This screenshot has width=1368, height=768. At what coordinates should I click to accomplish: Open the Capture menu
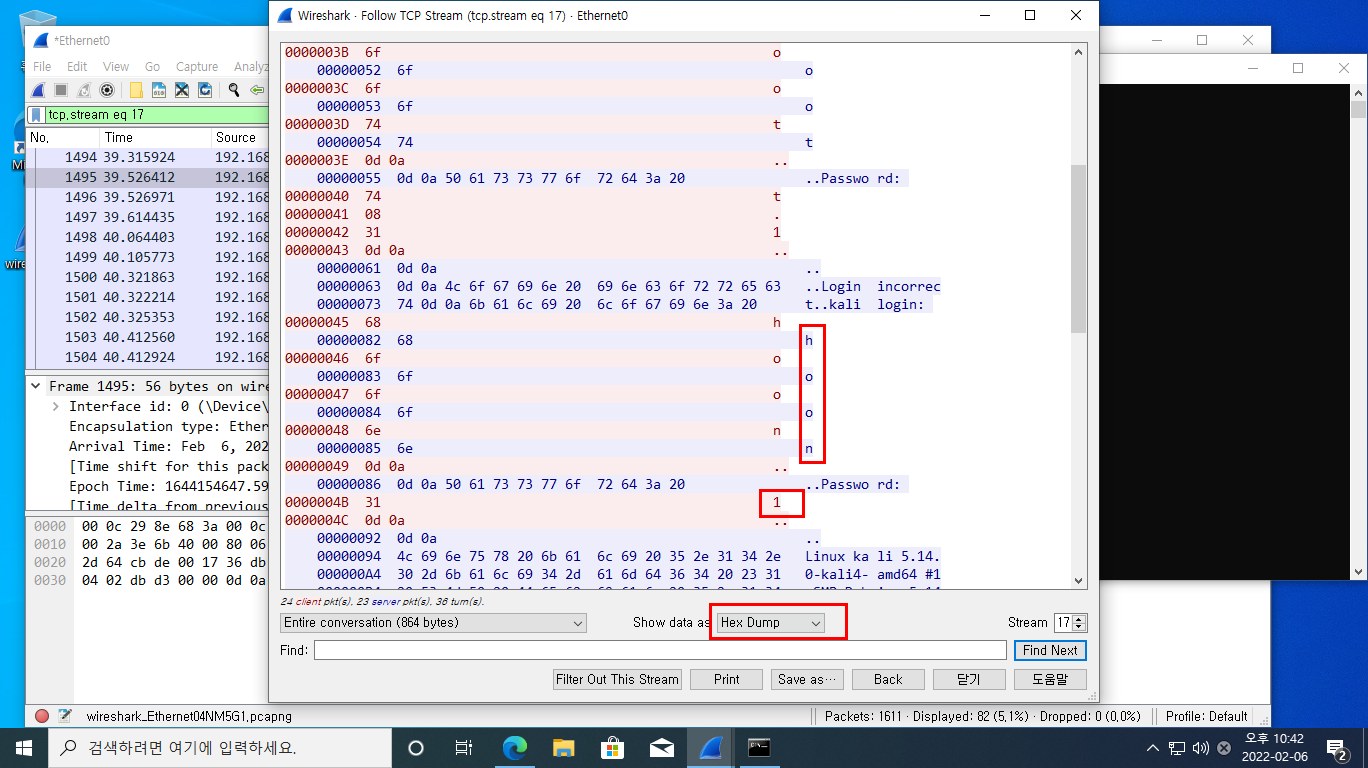tap(197, 66)
